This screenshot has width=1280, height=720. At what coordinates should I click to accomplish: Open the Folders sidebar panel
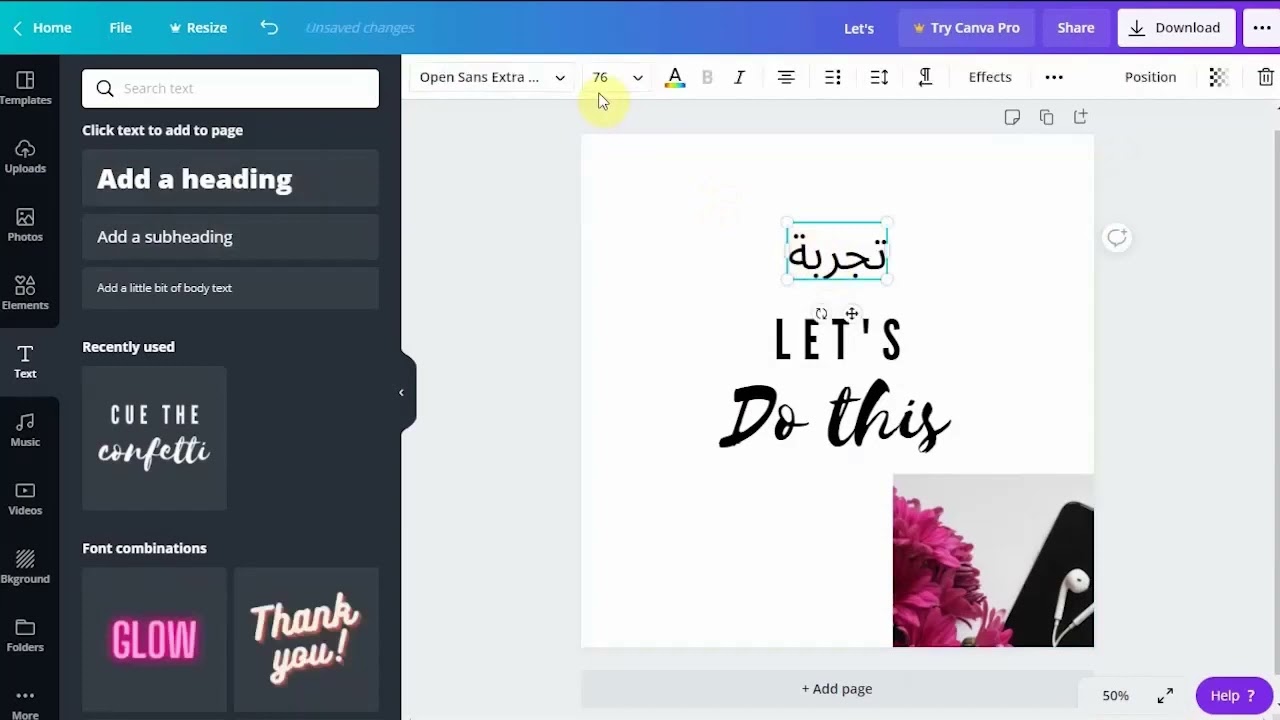pyautogui.click(x=26, y=636)
